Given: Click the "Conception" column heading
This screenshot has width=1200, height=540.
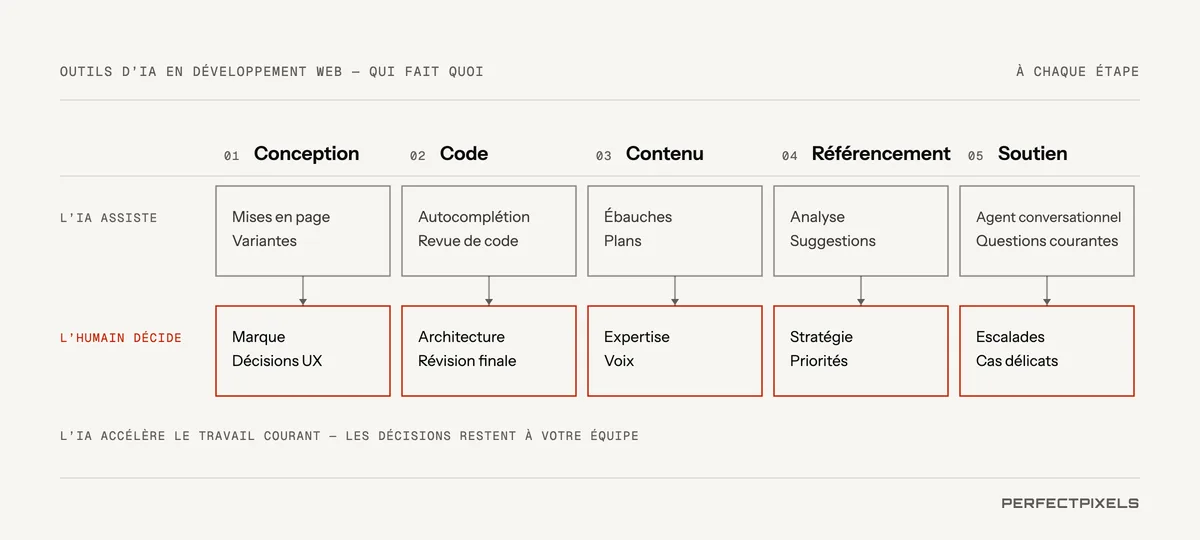Looking at the screenshot, I should coord(306,153).
